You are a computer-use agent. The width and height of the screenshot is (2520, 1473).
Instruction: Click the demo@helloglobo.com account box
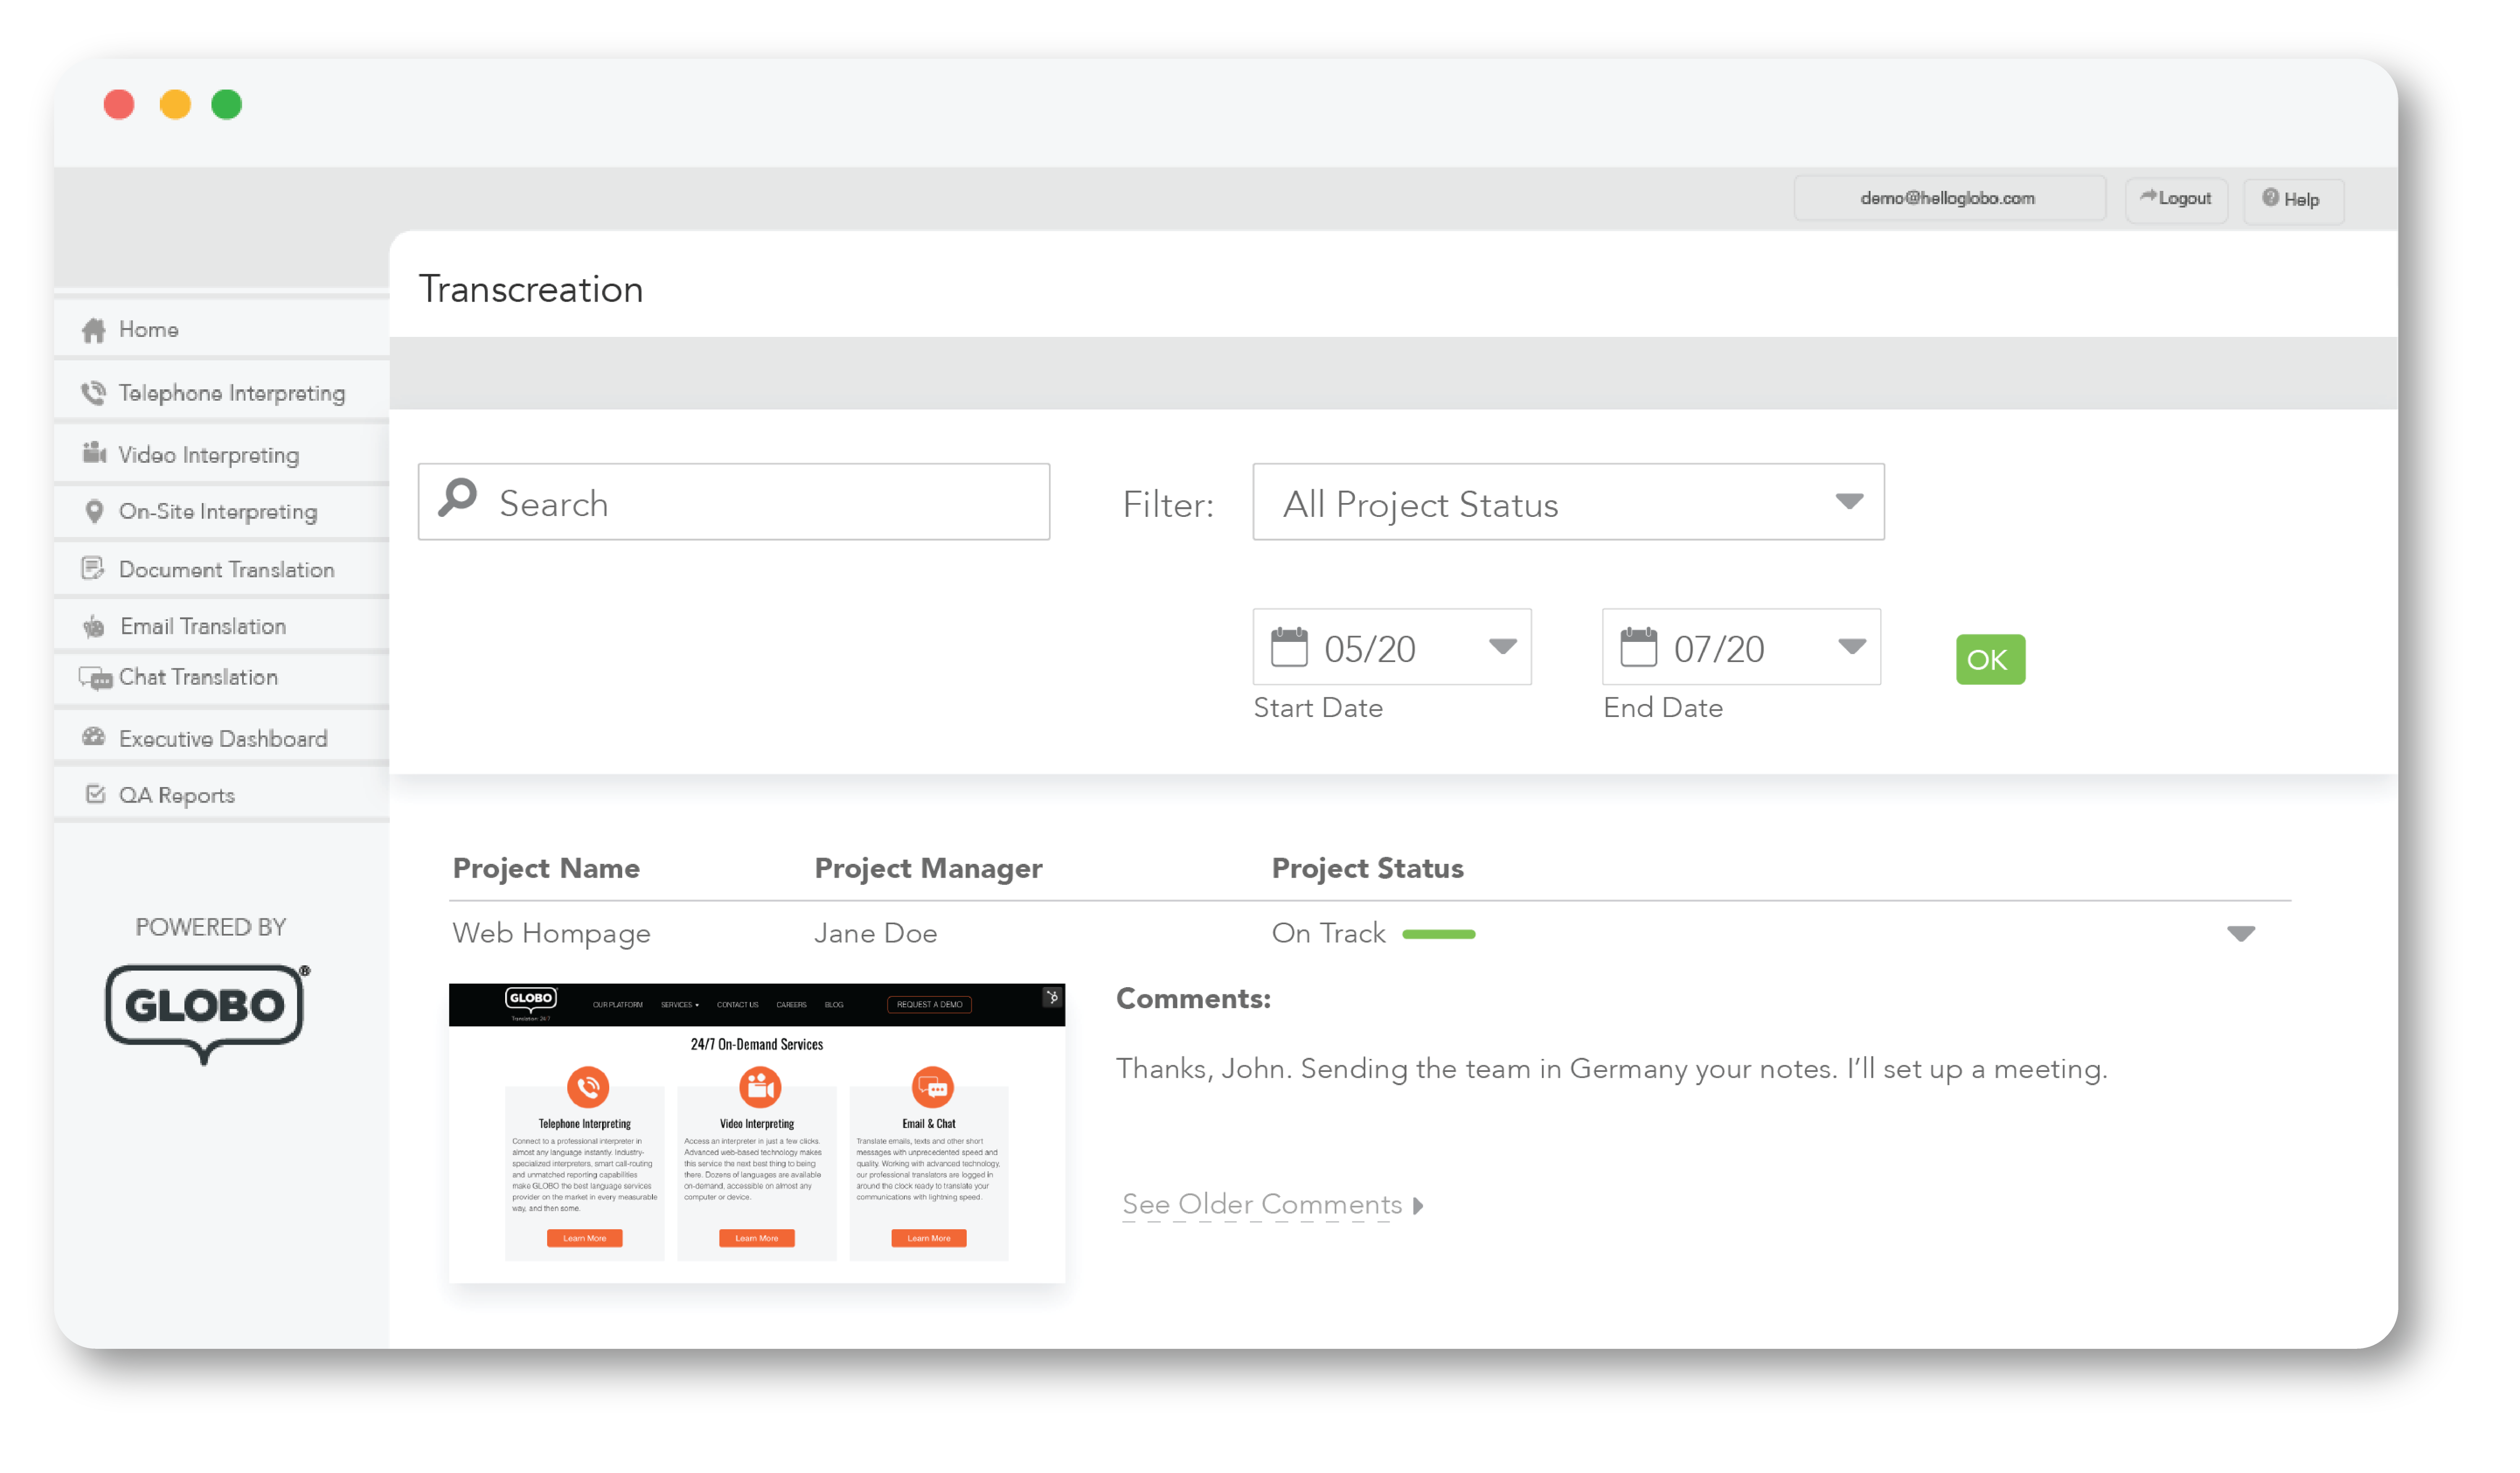click(1950, 199)
